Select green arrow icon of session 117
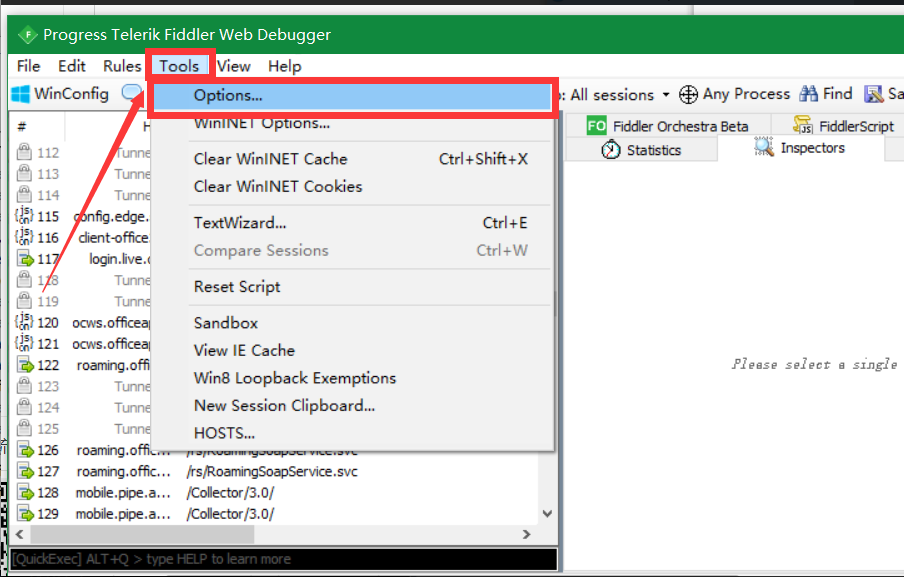This screenshot has width=904, height=577. [25, 259]
